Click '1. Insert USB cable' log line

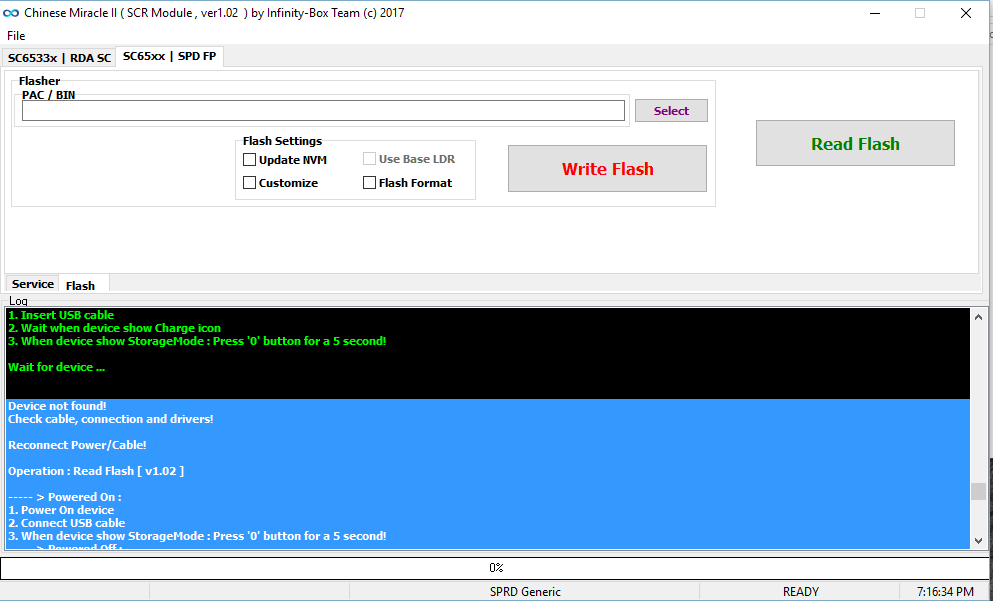61,315
